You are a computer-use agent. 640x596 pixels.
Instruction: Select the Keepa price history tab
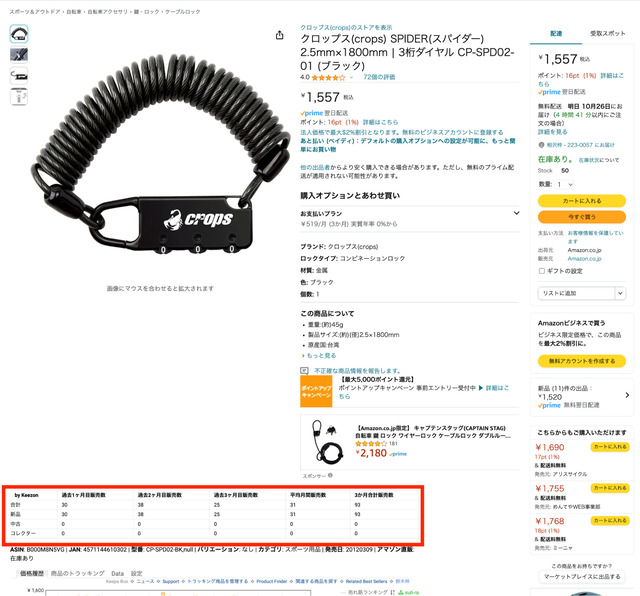pos(32,574)
